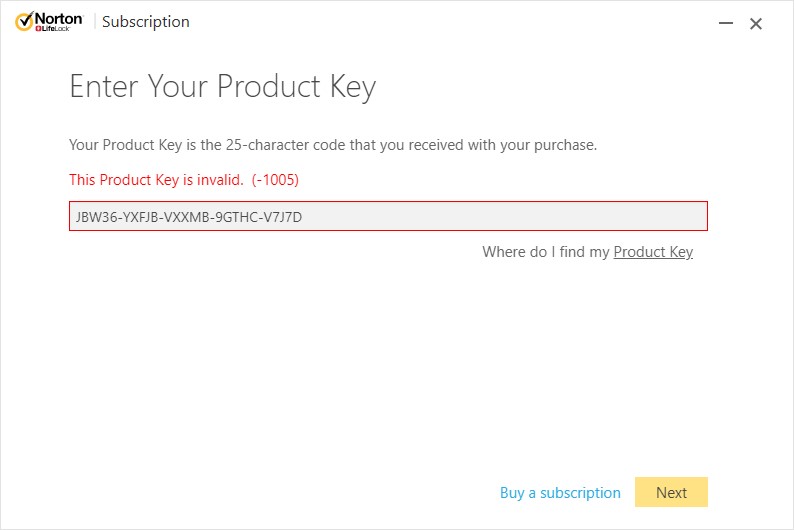The height and width of the screenshot is (530, 794).
Task: Select the Subscription title label
Action: click(146, 22)
